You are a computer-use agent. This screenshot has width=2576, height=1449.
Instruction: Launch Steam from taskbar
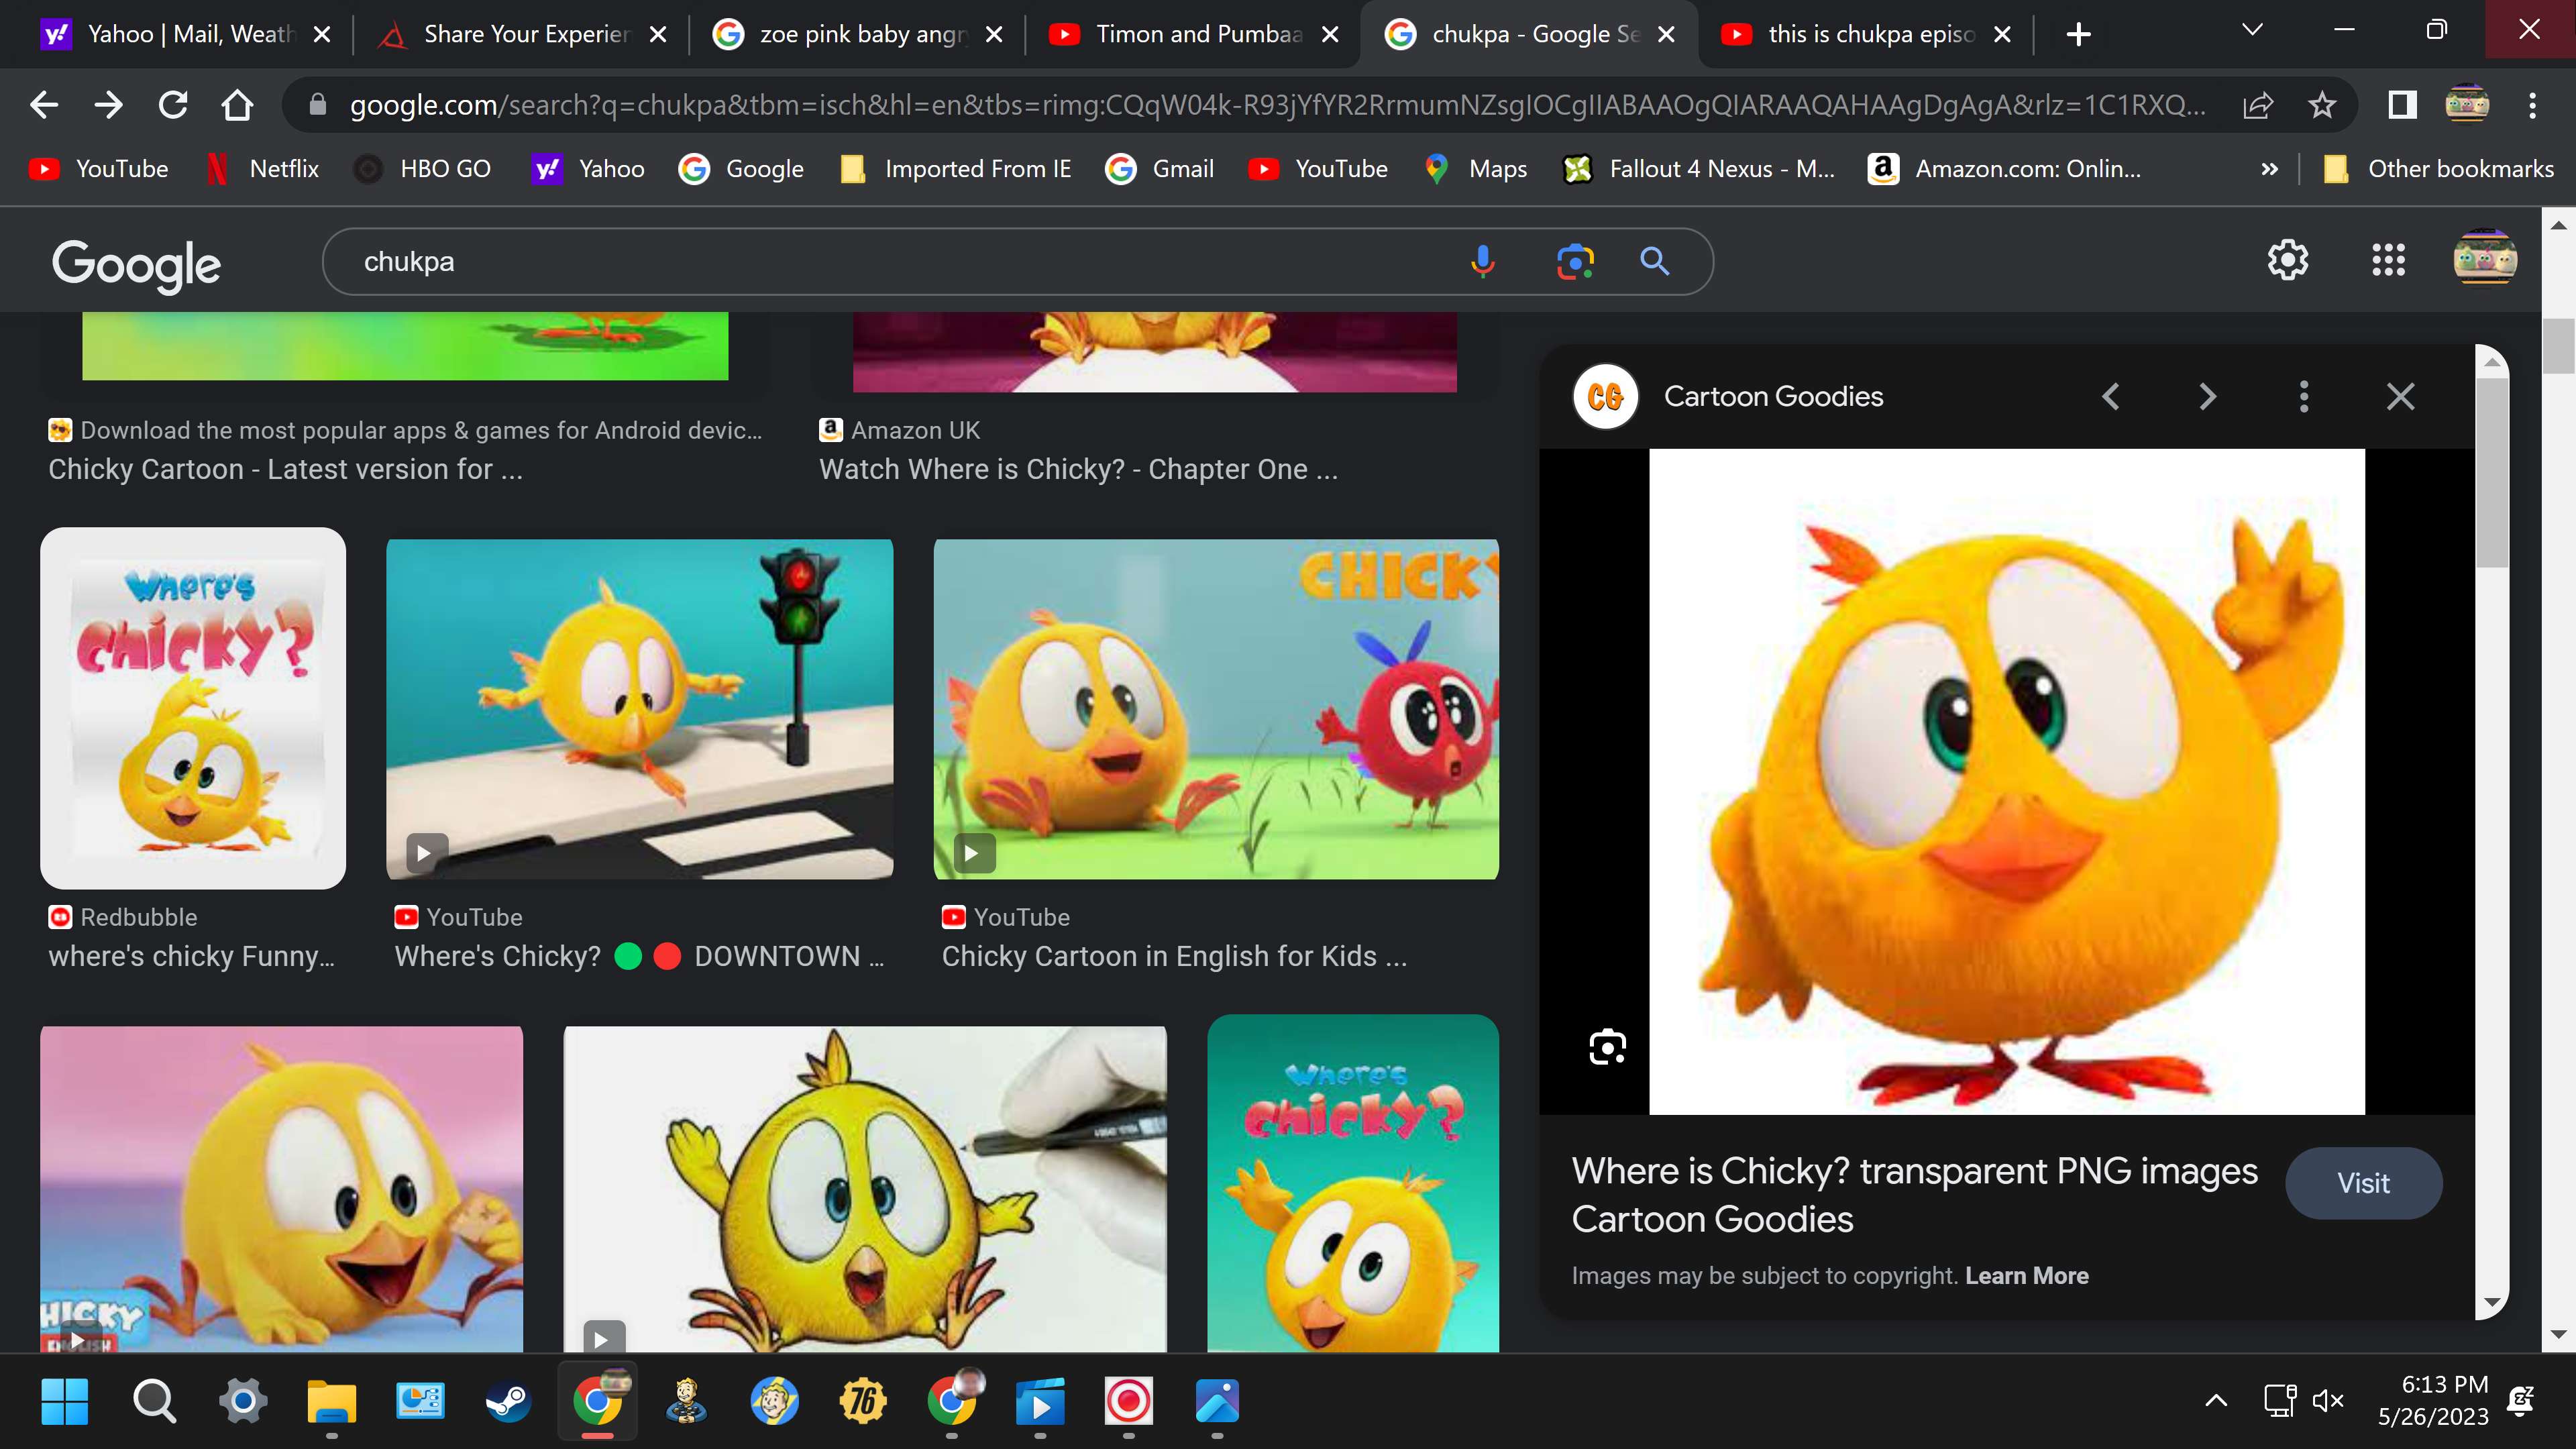(x=508, y=1401)
